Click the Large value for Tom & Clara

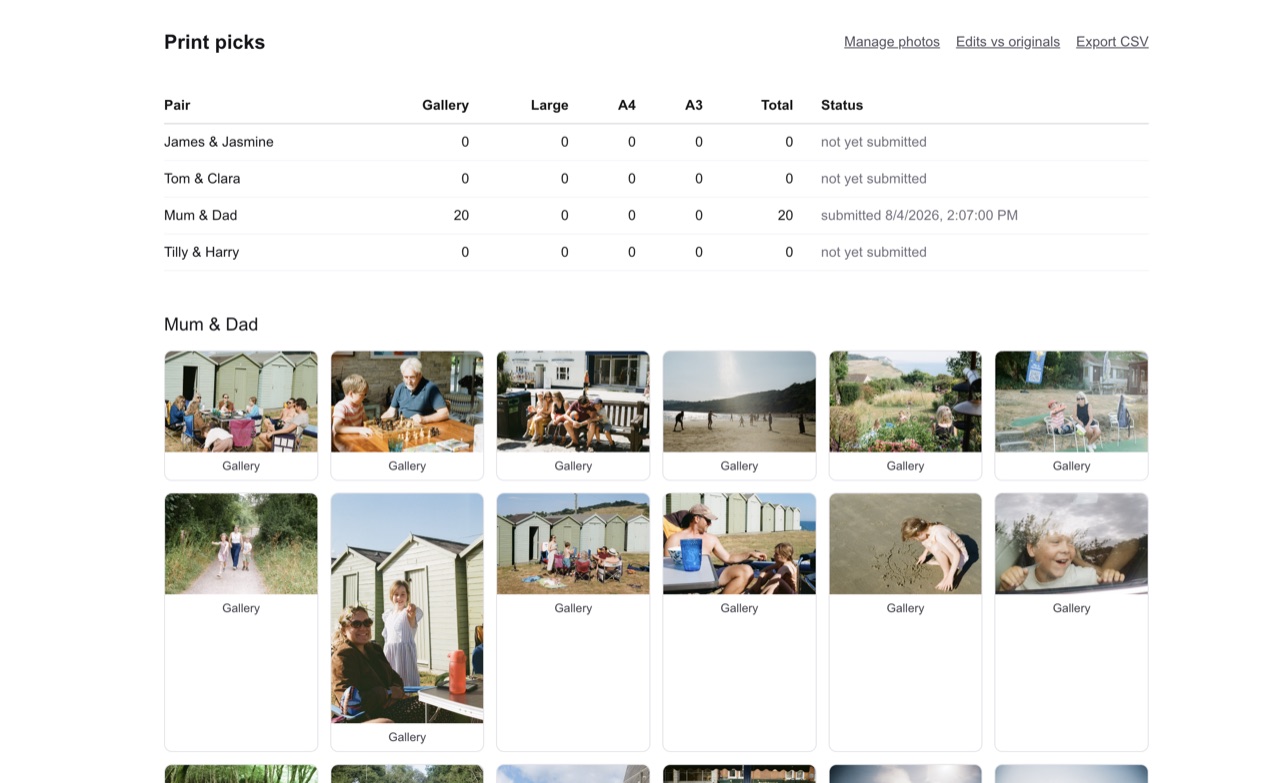tap(565, 179)
